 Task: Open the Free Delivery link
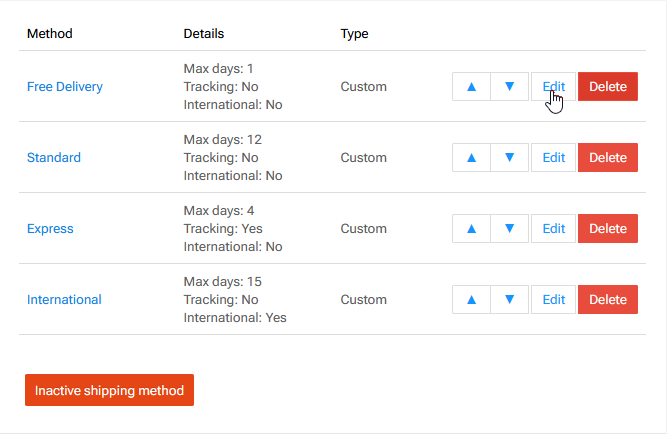tap(65, 87)
